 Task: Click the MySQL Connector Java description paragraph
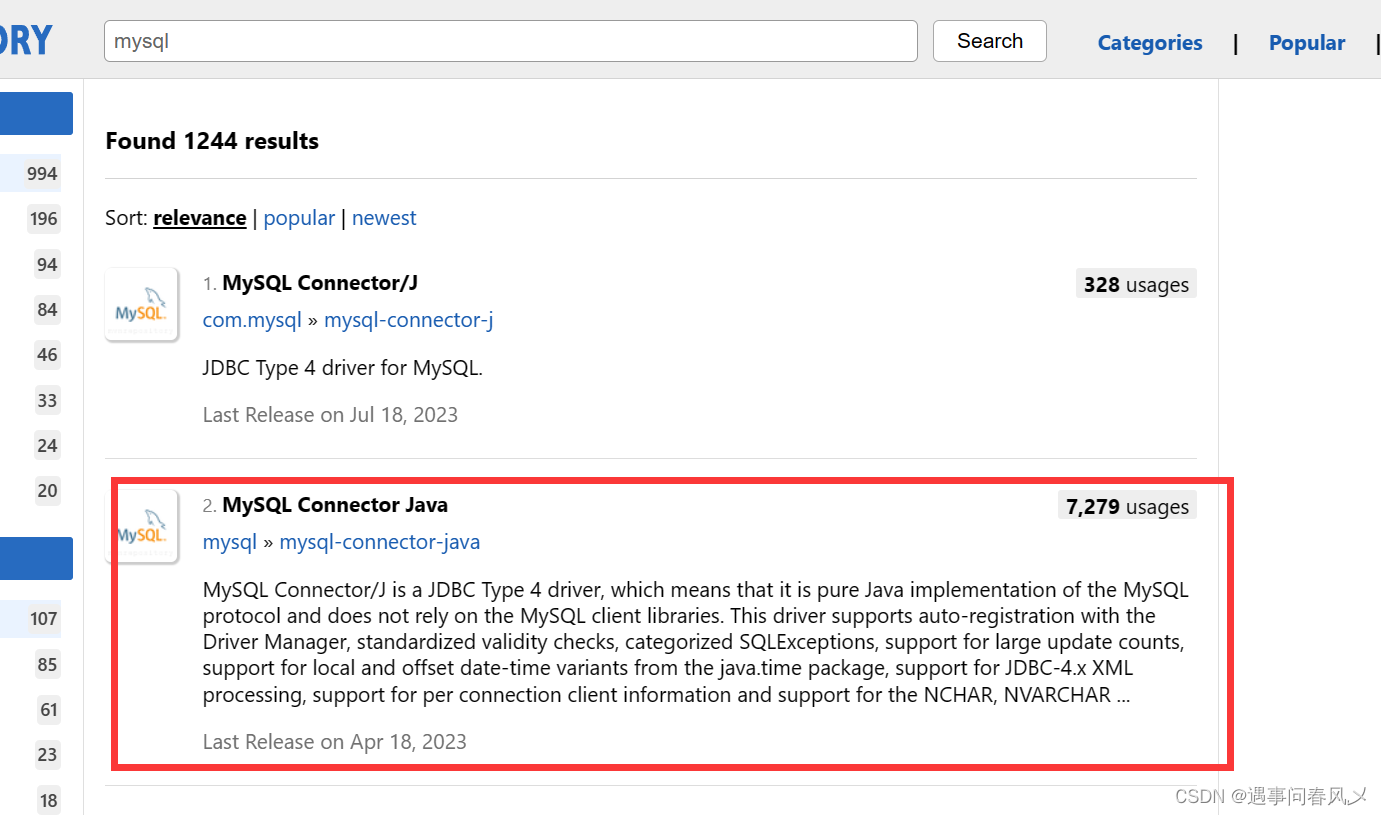[x=696, y=642]
